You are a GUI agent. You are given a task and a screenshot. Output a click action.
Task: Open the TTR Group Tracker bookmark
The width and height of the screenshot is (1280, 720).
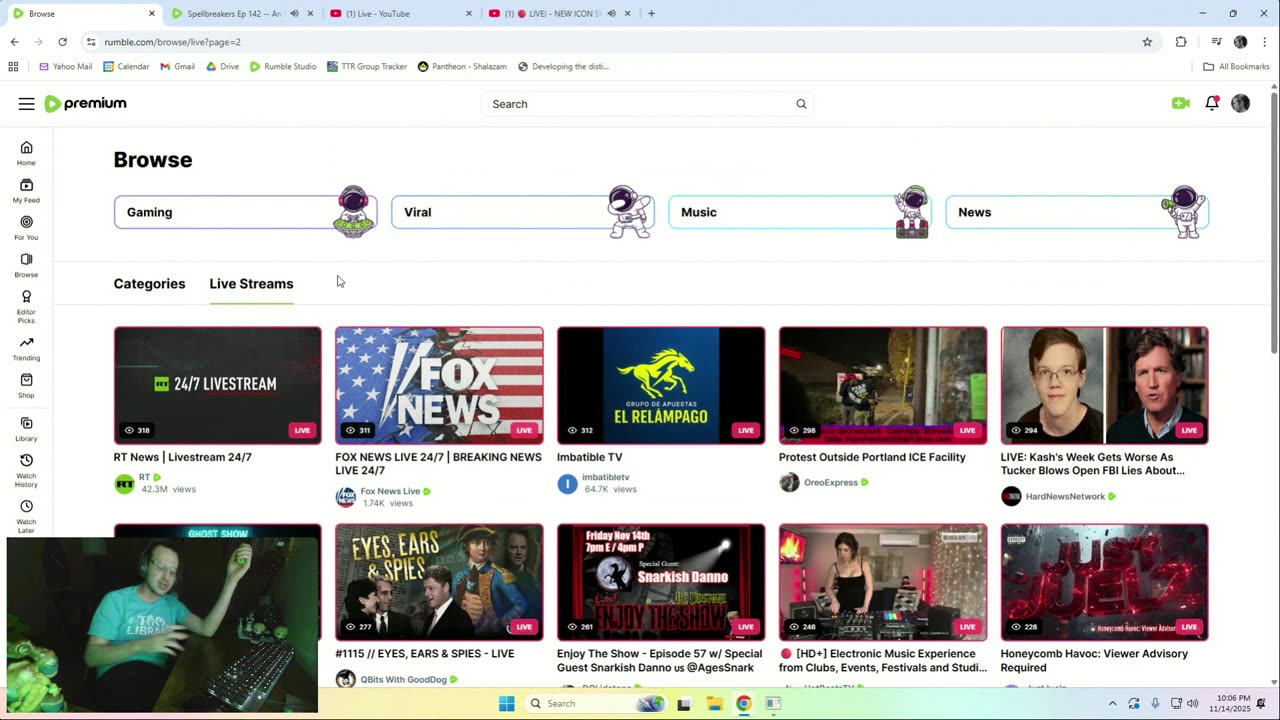[367, 67]
